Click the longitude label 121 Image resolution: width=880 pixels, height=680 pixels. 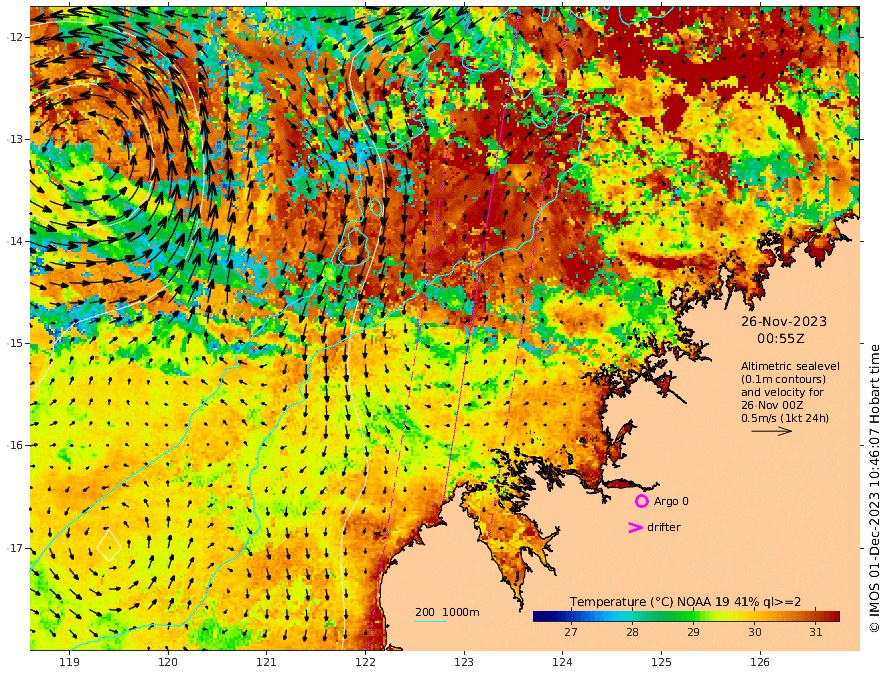(x=267, y=663)
